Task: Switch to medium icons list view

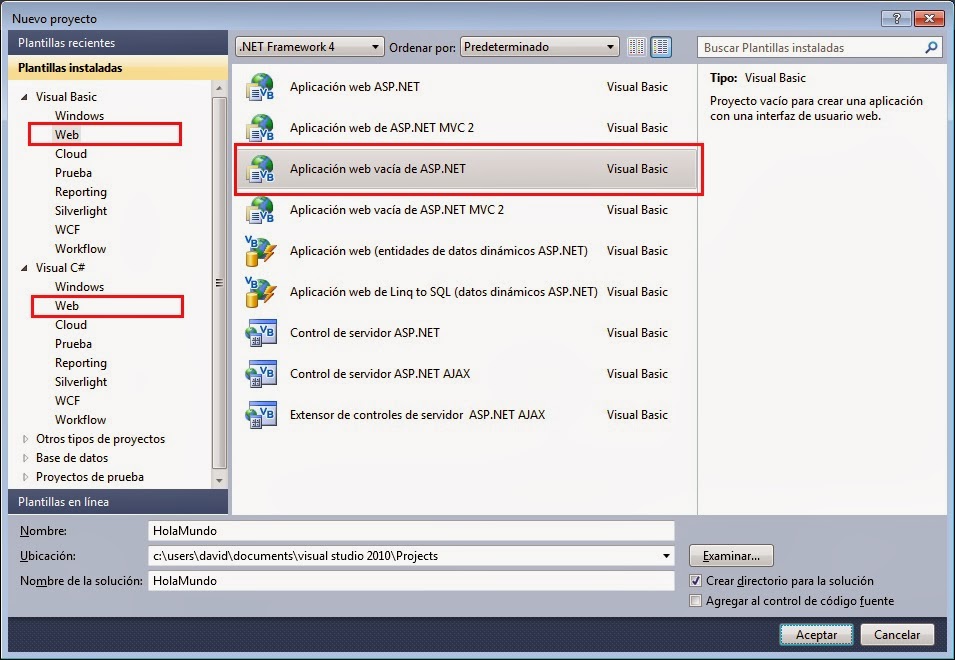Action: (x=661, y=47)
